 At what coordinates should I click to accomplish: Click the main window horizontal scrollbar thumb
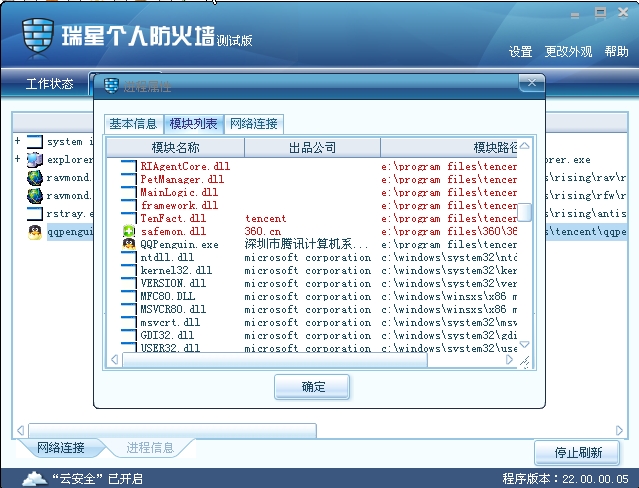click(x=172, y=431)
